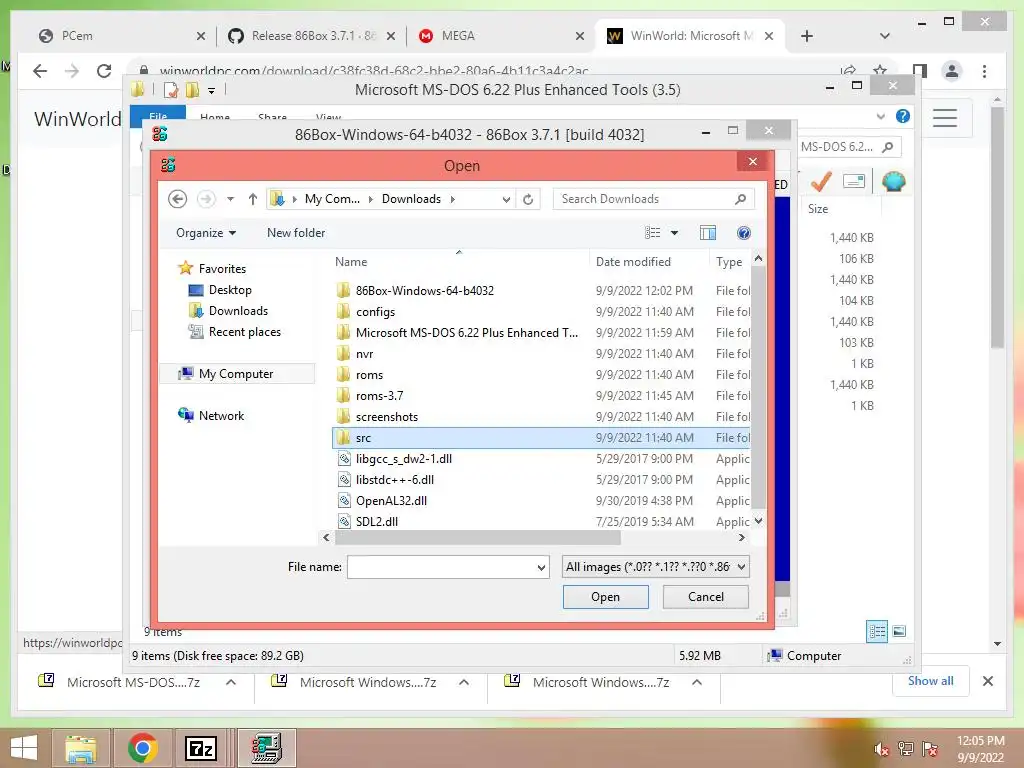
Task: Open the File tab in the Explorer window
Action: coord(158,116)
